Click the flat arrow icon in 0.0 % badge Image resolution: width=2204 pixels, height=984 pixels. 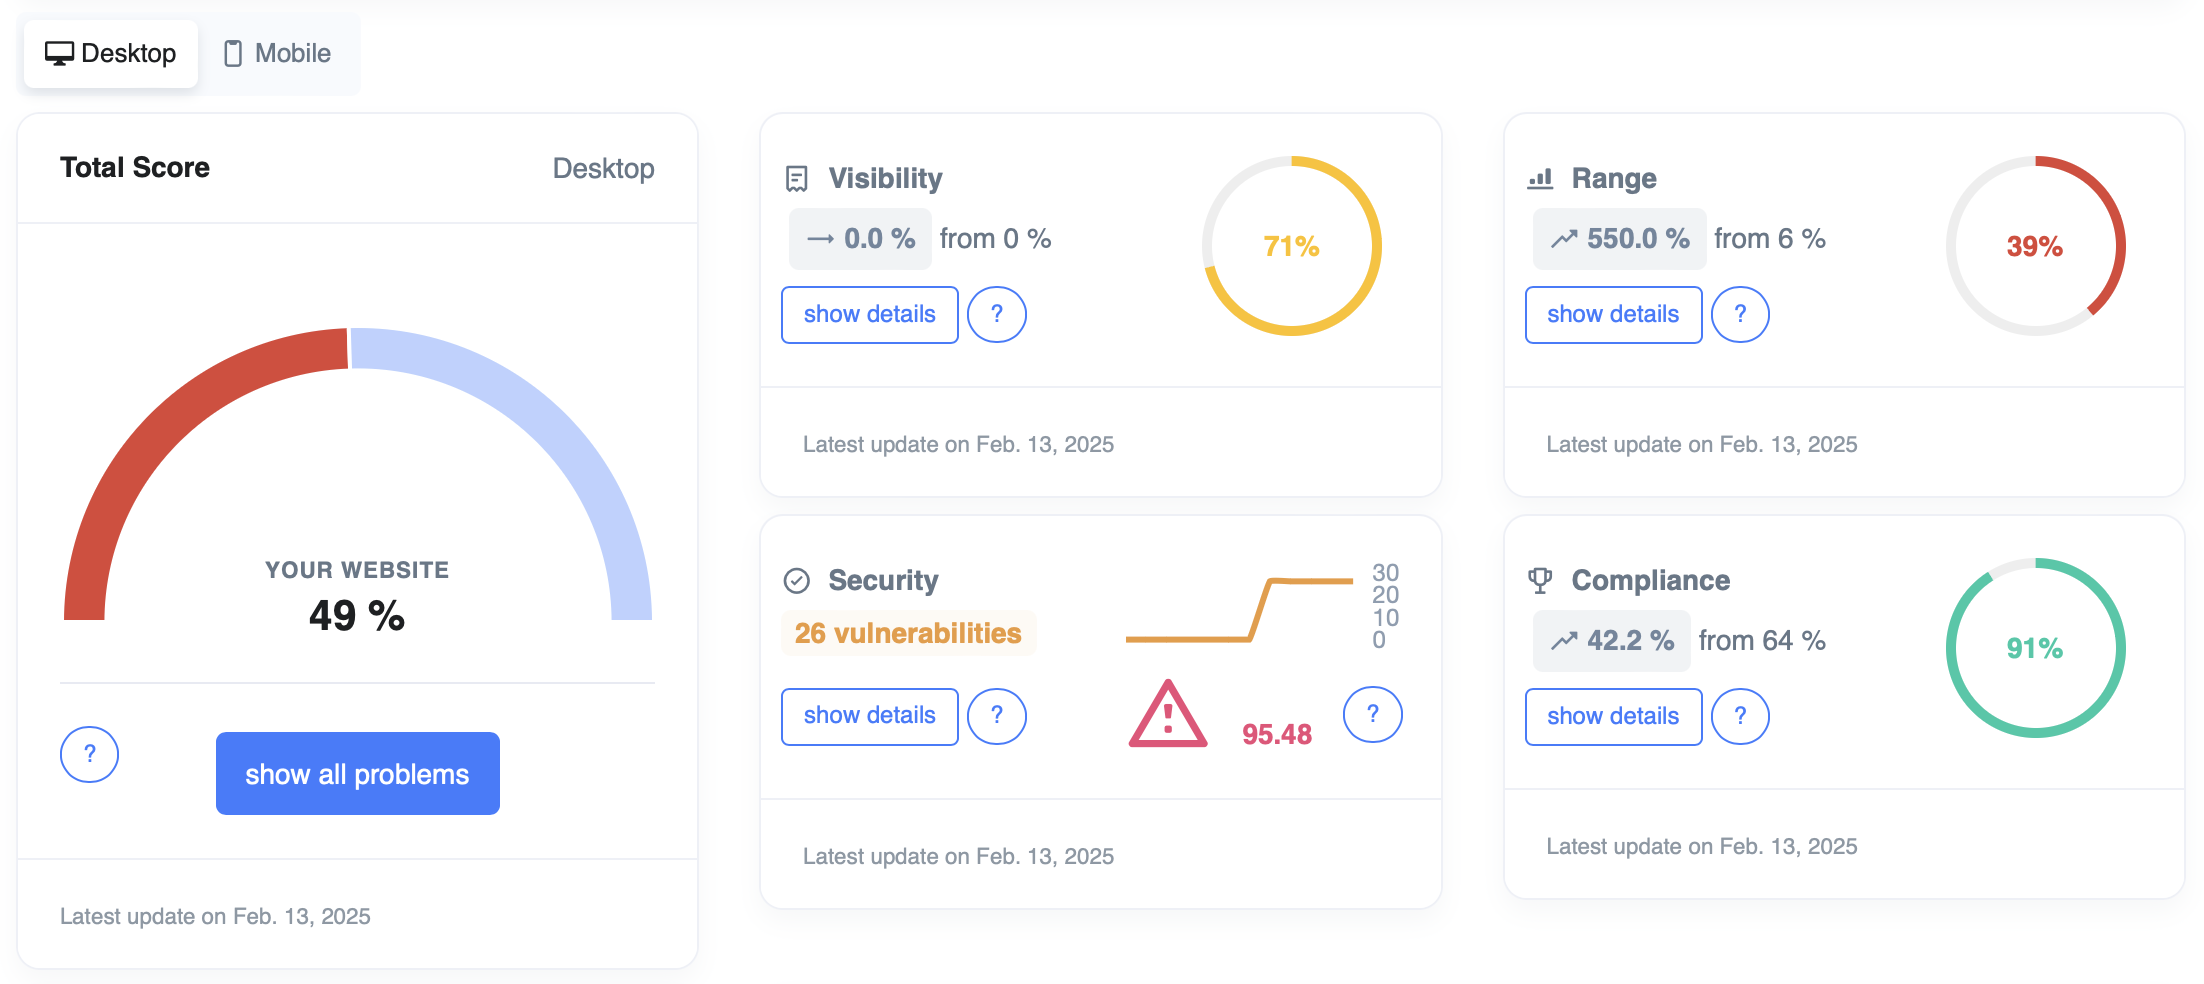pos(820,239)
